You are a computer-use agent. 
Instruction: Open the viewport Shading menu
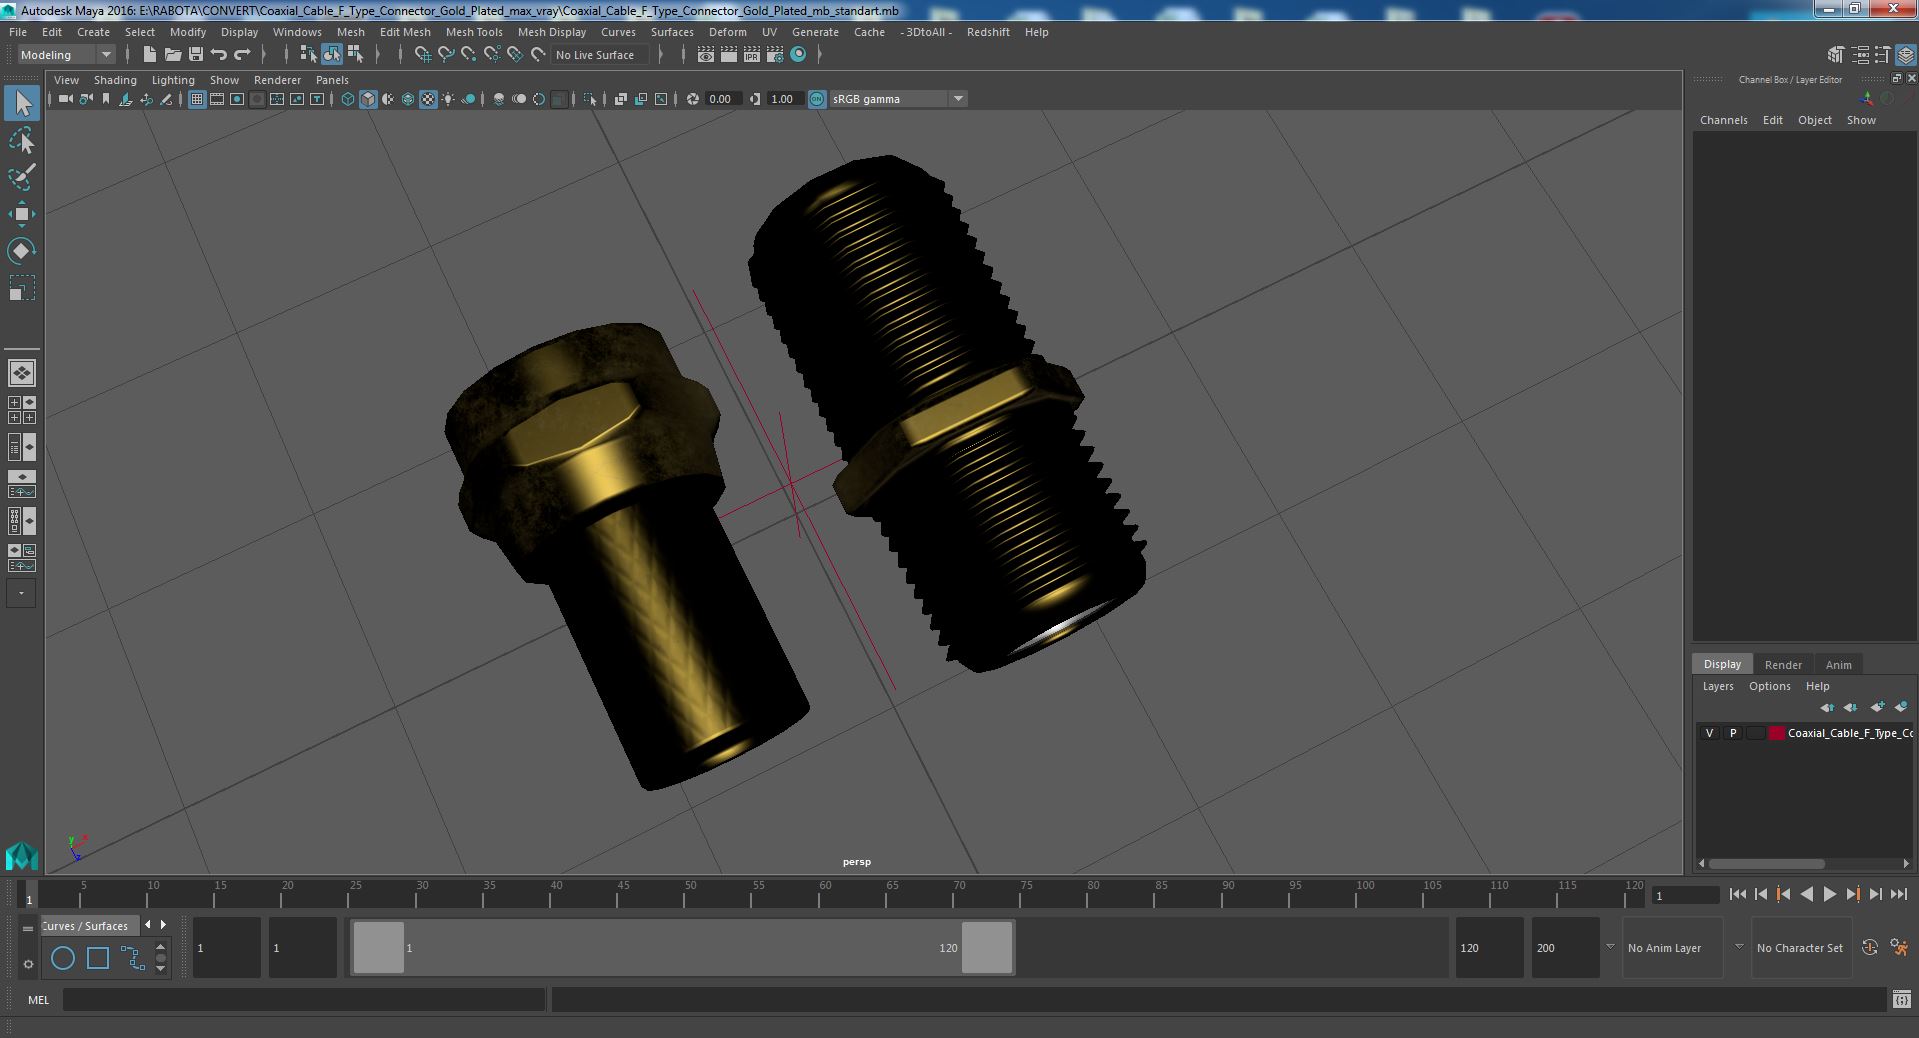tap(115, 80)
